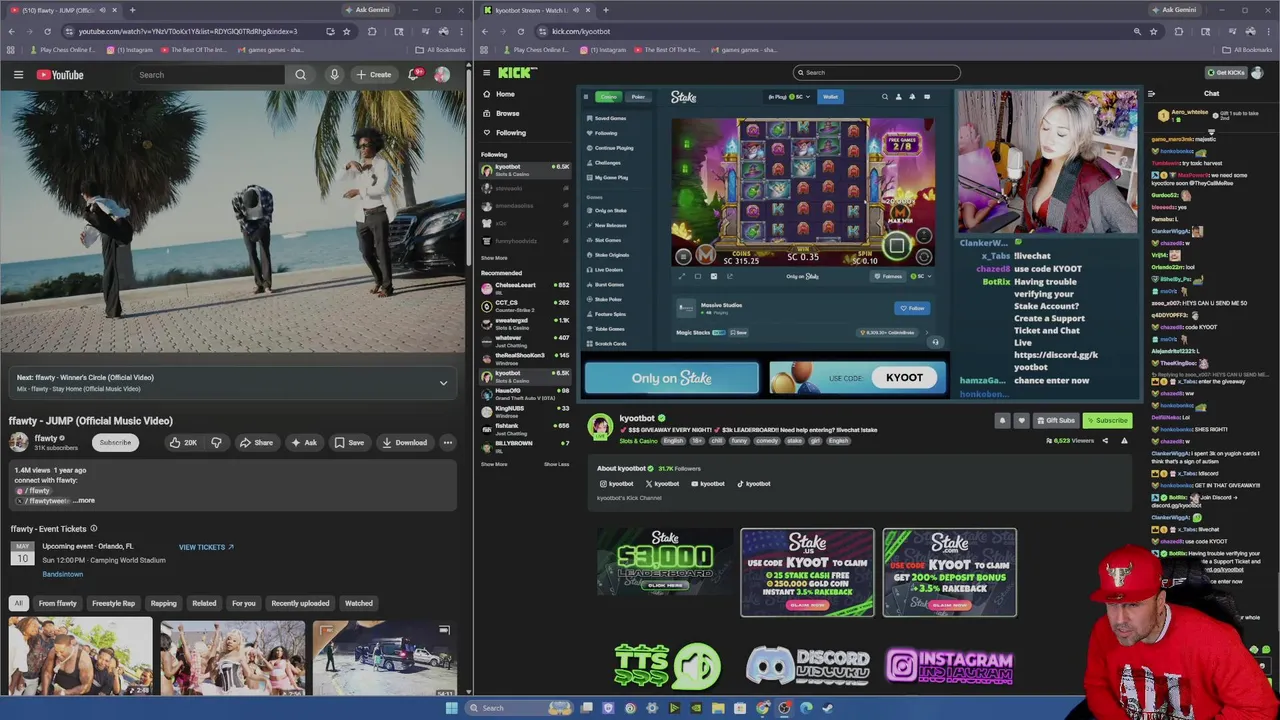The width and height of the screenshot is (1280, 720).
Task: Select the For you chip
Action: tap(244, 603)
